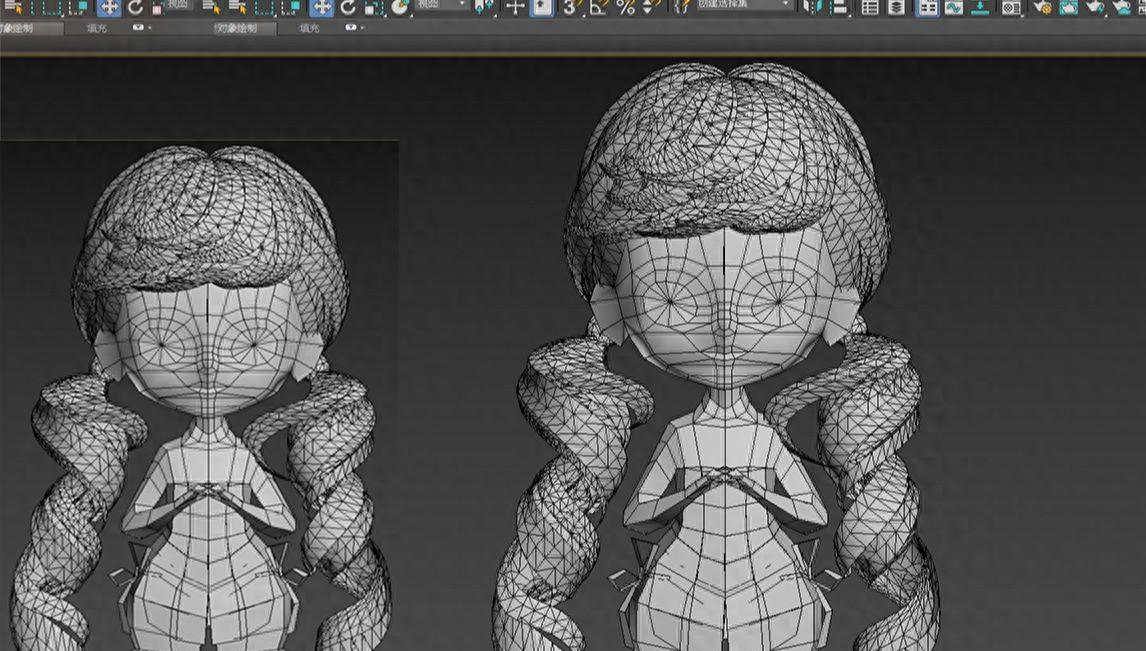The height and width of the screenshot is (651, 1146).
Task: Open the Scene Explorer
Action: point(870,7)
